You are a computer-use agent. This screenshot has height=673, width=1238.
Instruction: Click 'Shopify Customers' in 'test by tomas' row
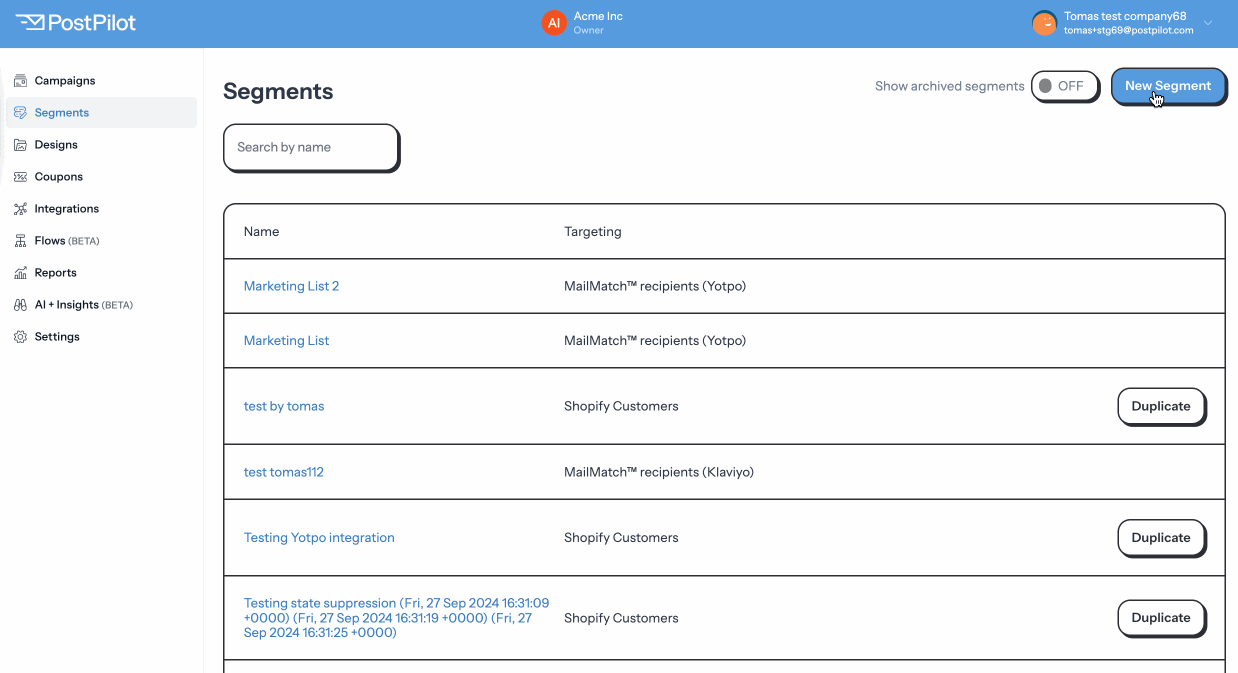(621, 406)
